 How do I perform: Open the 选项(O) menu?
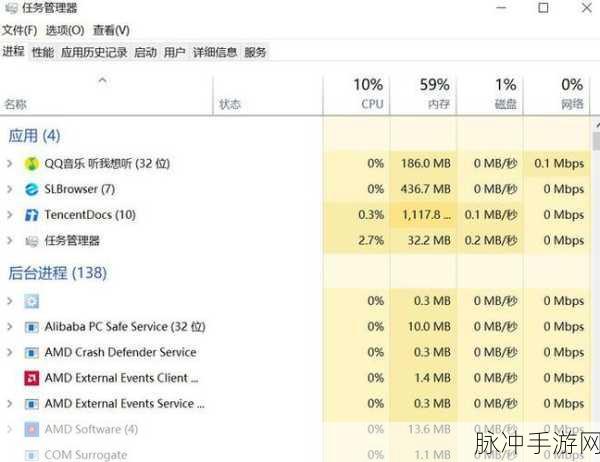65,30
